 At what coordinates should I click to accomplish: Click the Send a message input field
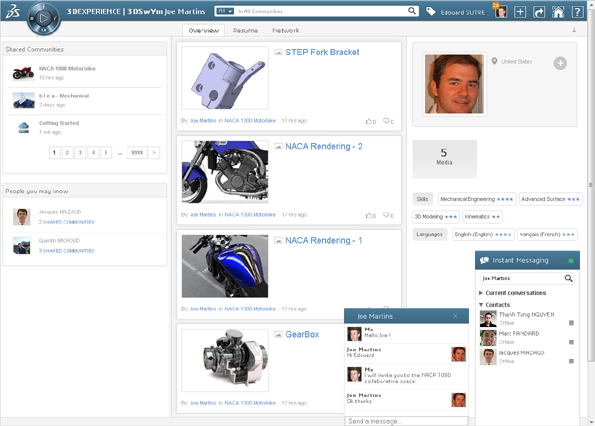click(x=406, y=421)
